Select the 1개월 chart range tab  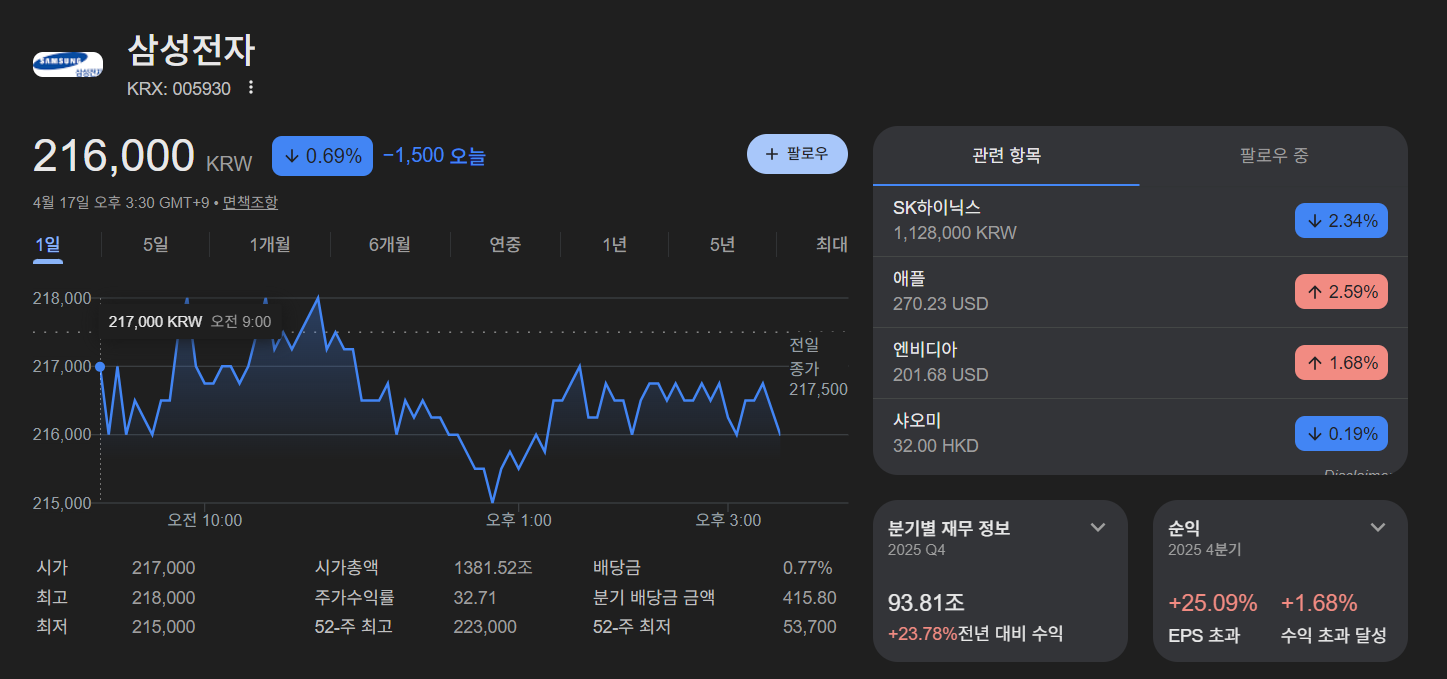[x=270, y=245]
